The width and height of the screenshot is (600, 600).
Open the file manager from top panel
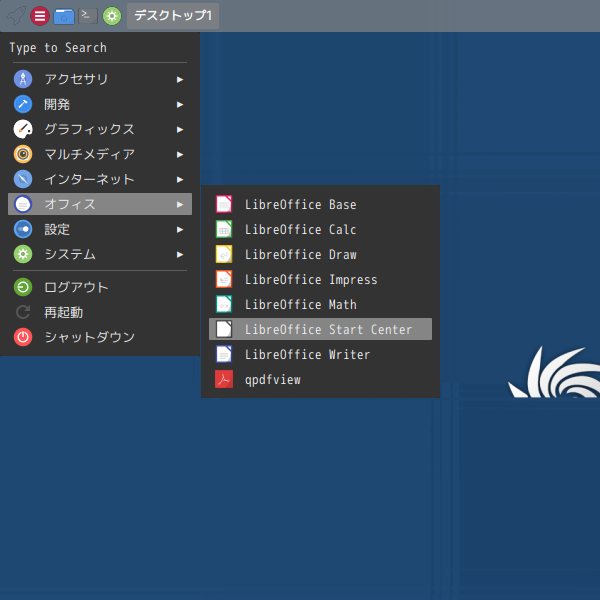coord(64,16)
